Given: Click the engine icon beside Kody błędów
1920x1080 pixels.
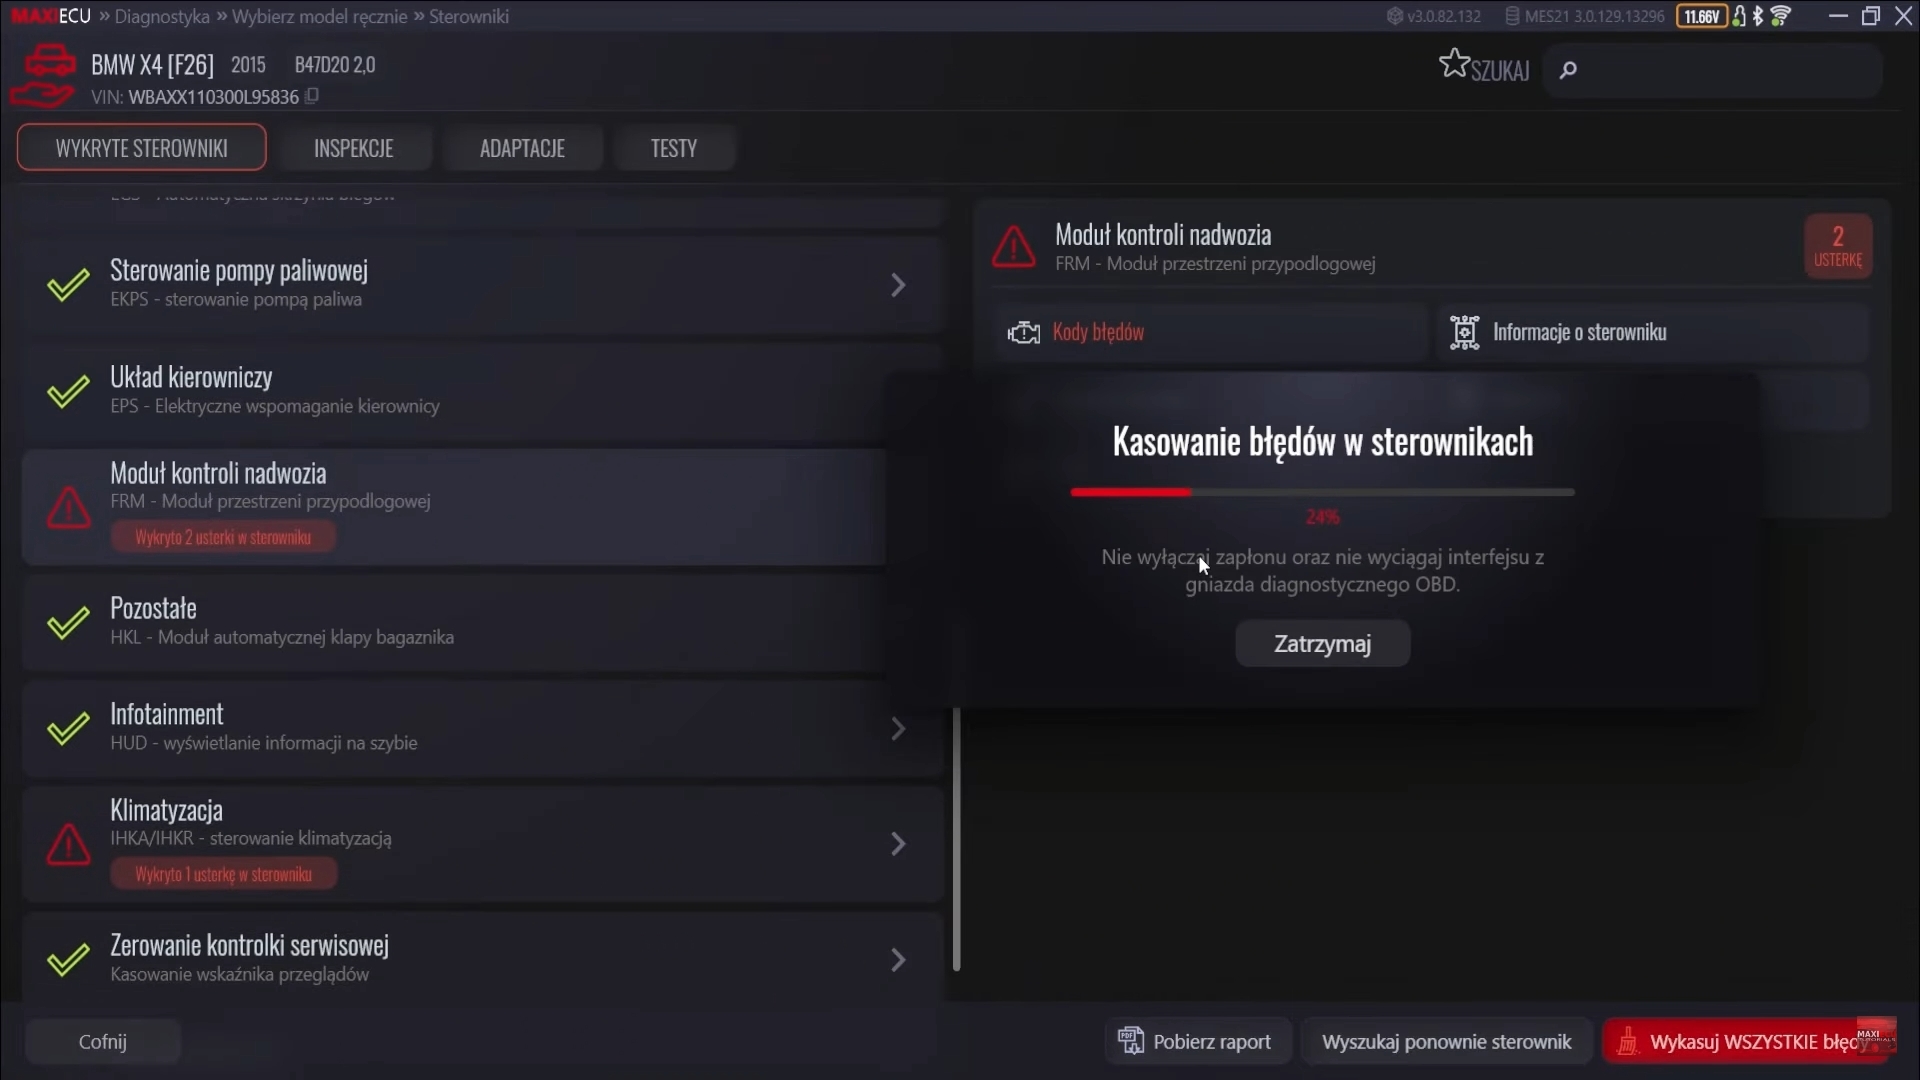Looking at the screenshot, I should (x=1023, y=333).
